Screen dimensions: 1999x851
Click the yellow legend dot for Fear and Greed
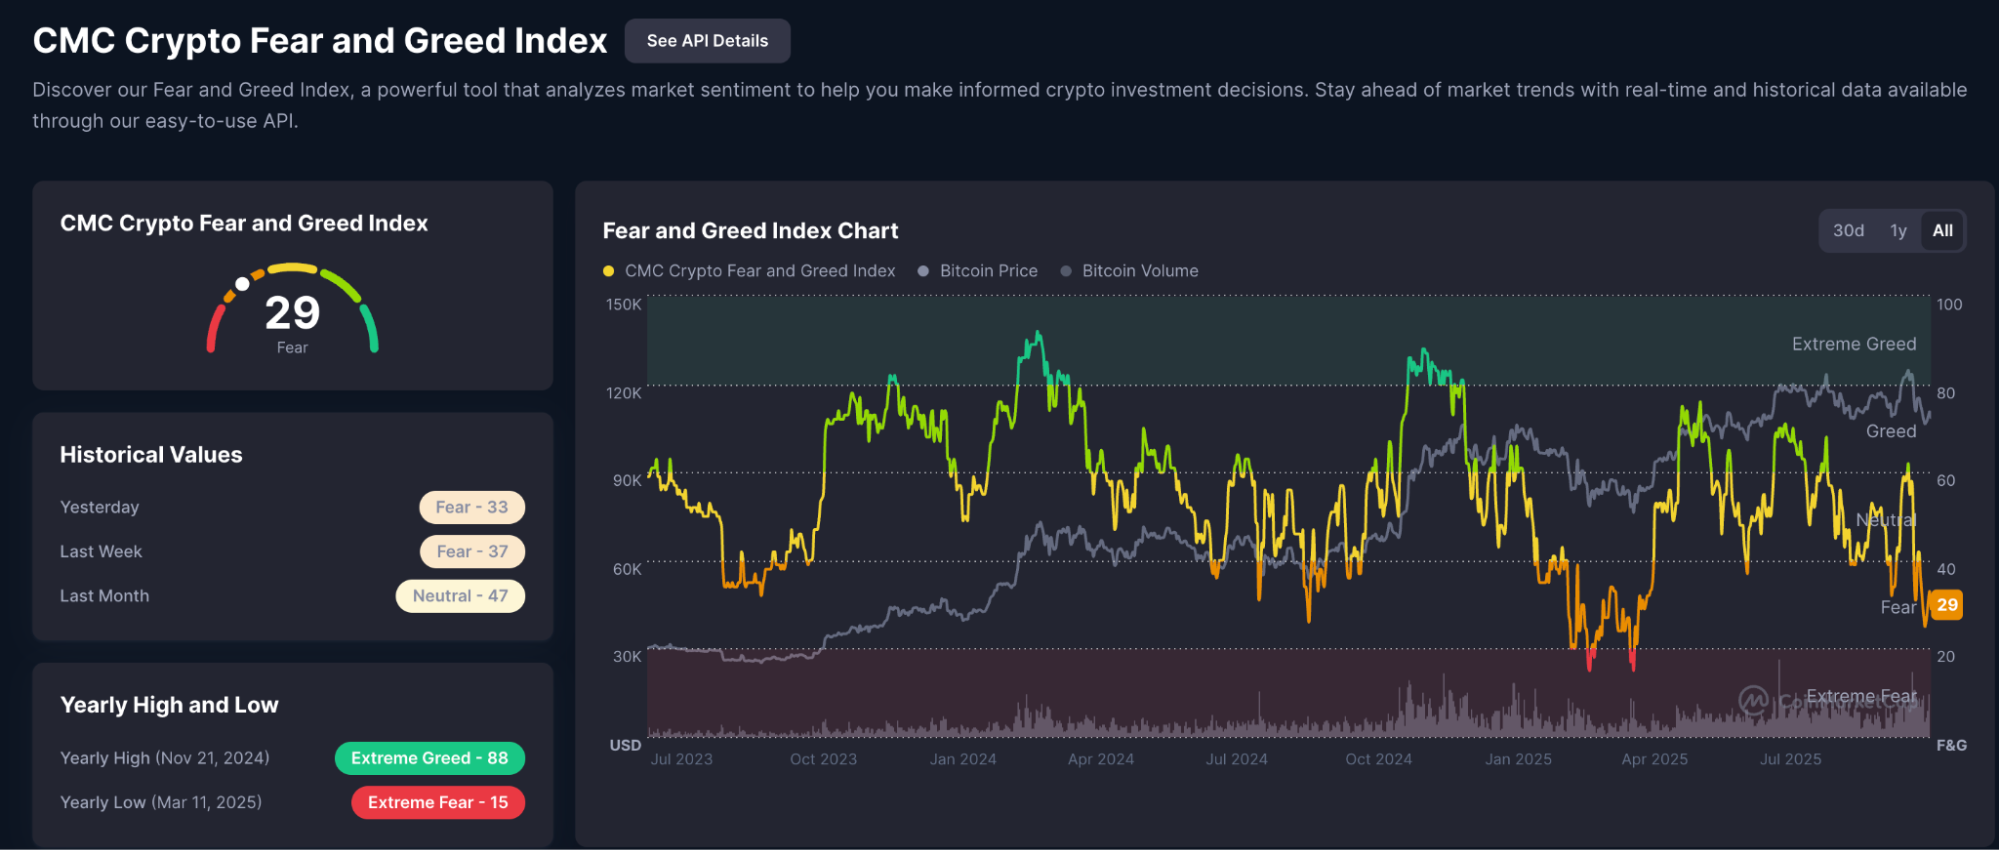[x=609, y=271]
